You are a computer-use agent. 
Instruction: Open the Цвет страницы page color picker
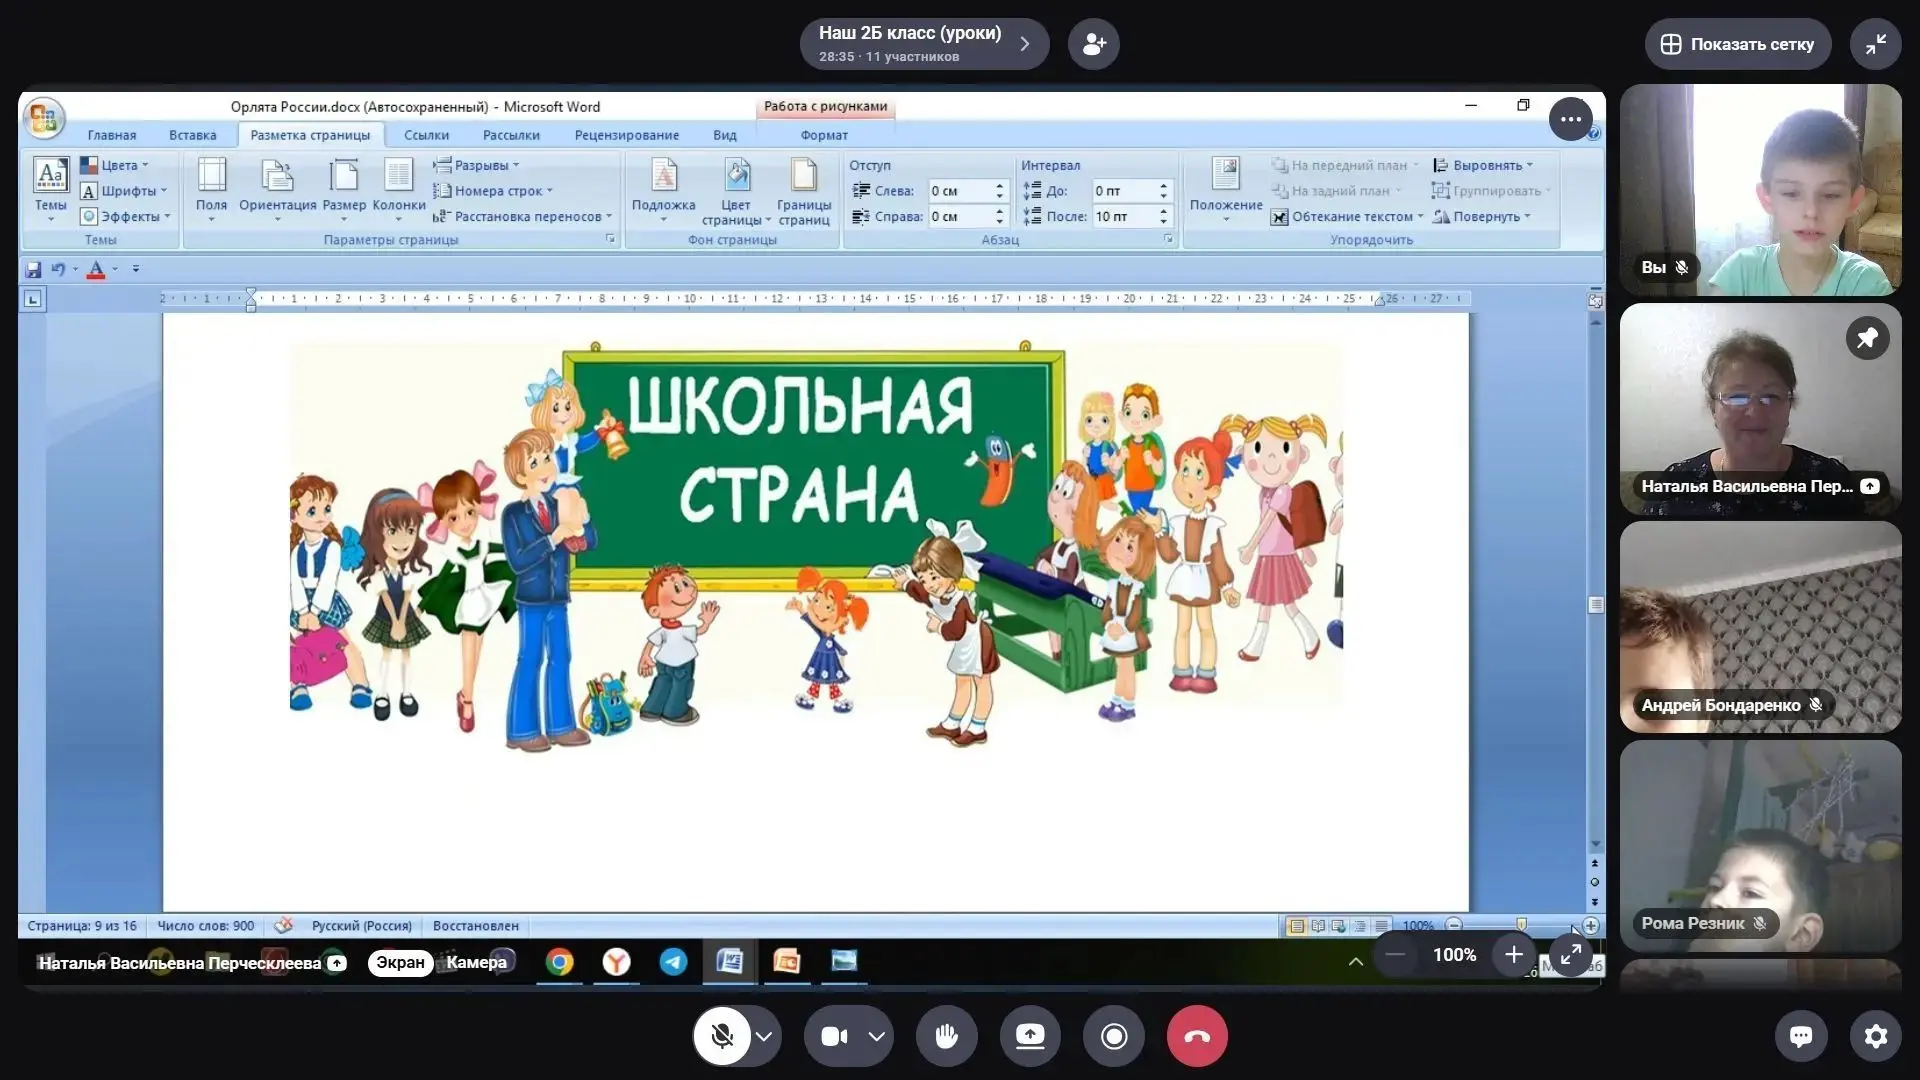point(736,190)
